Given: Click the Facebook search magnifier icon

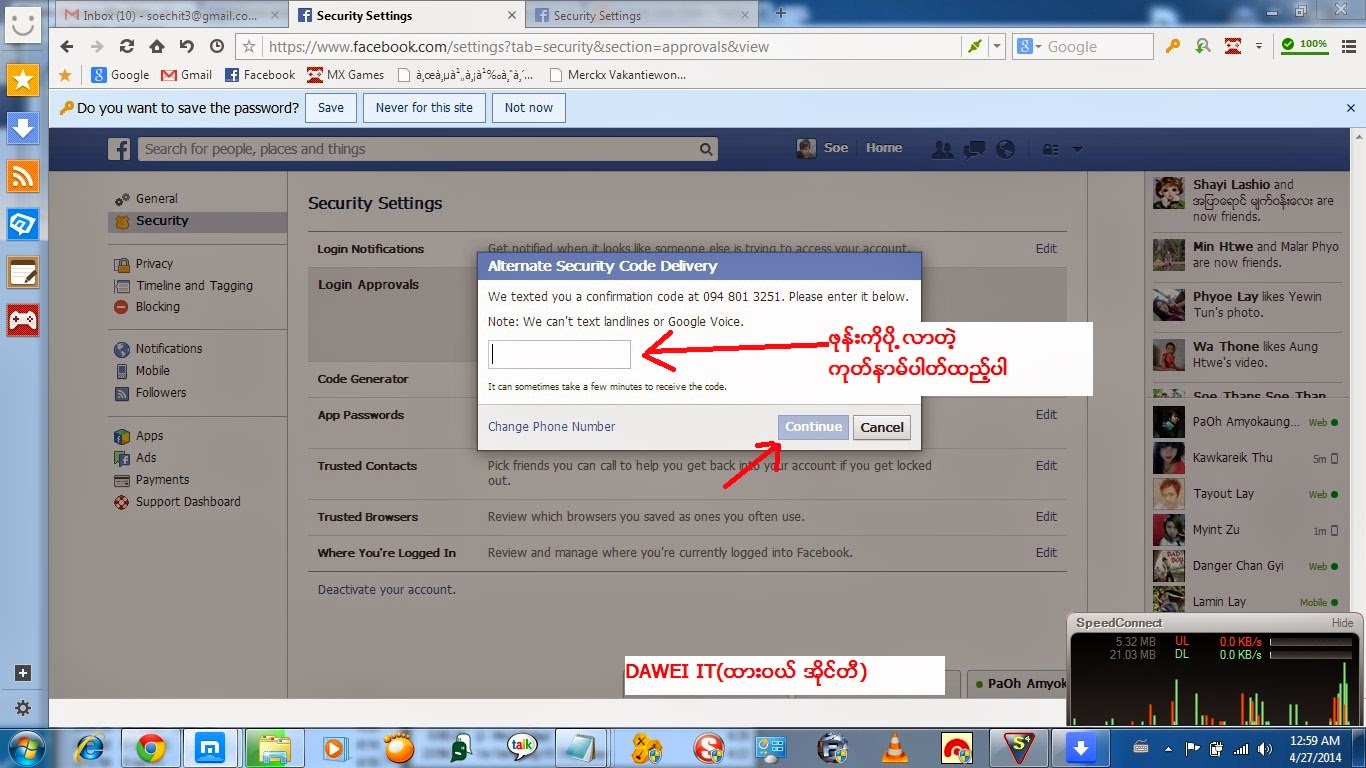Looking at the screenshot, I should point(706,149).
